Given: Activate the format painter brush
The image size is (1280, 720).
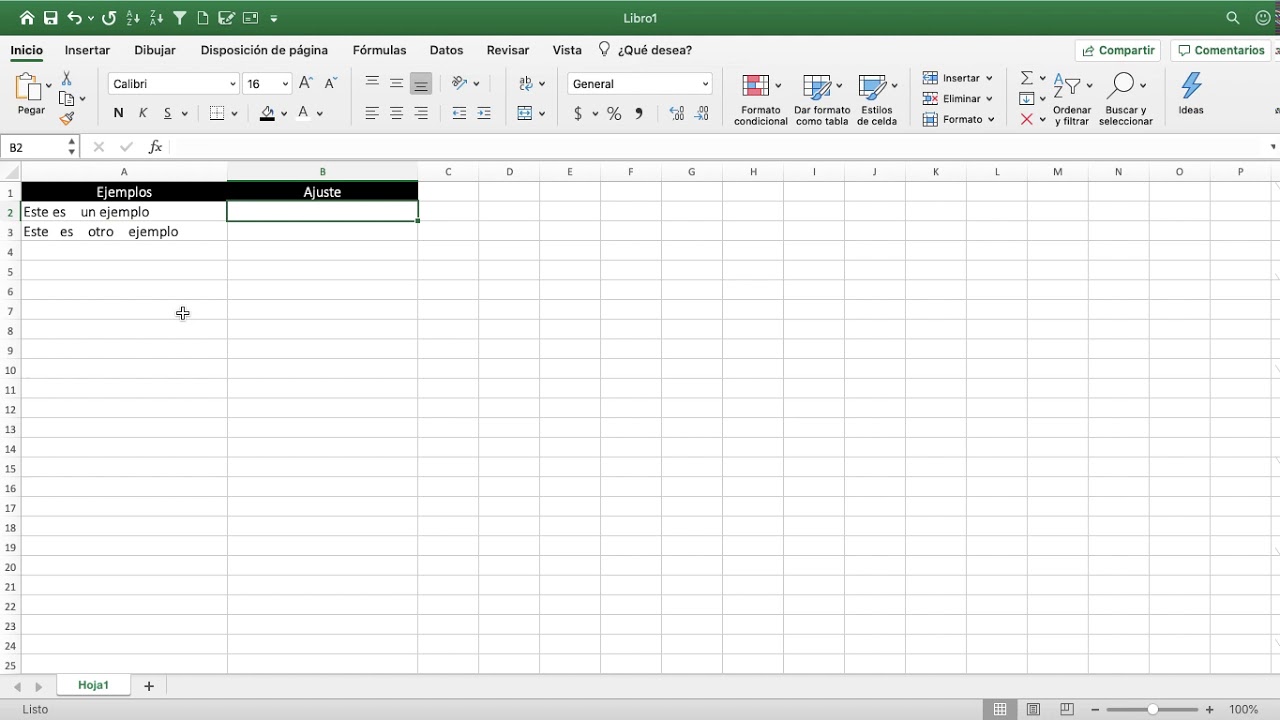Looking at the screenshot, I should 67,118.
